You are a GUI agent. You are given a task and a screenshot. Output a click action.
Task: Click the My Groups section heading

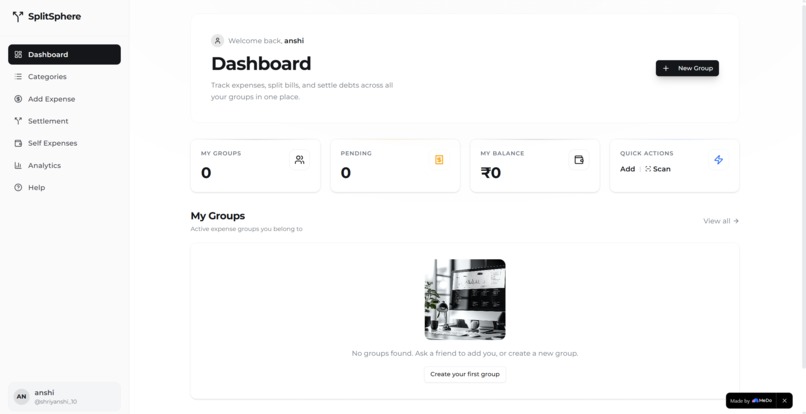pyautogui.click(x=218, y=216)
